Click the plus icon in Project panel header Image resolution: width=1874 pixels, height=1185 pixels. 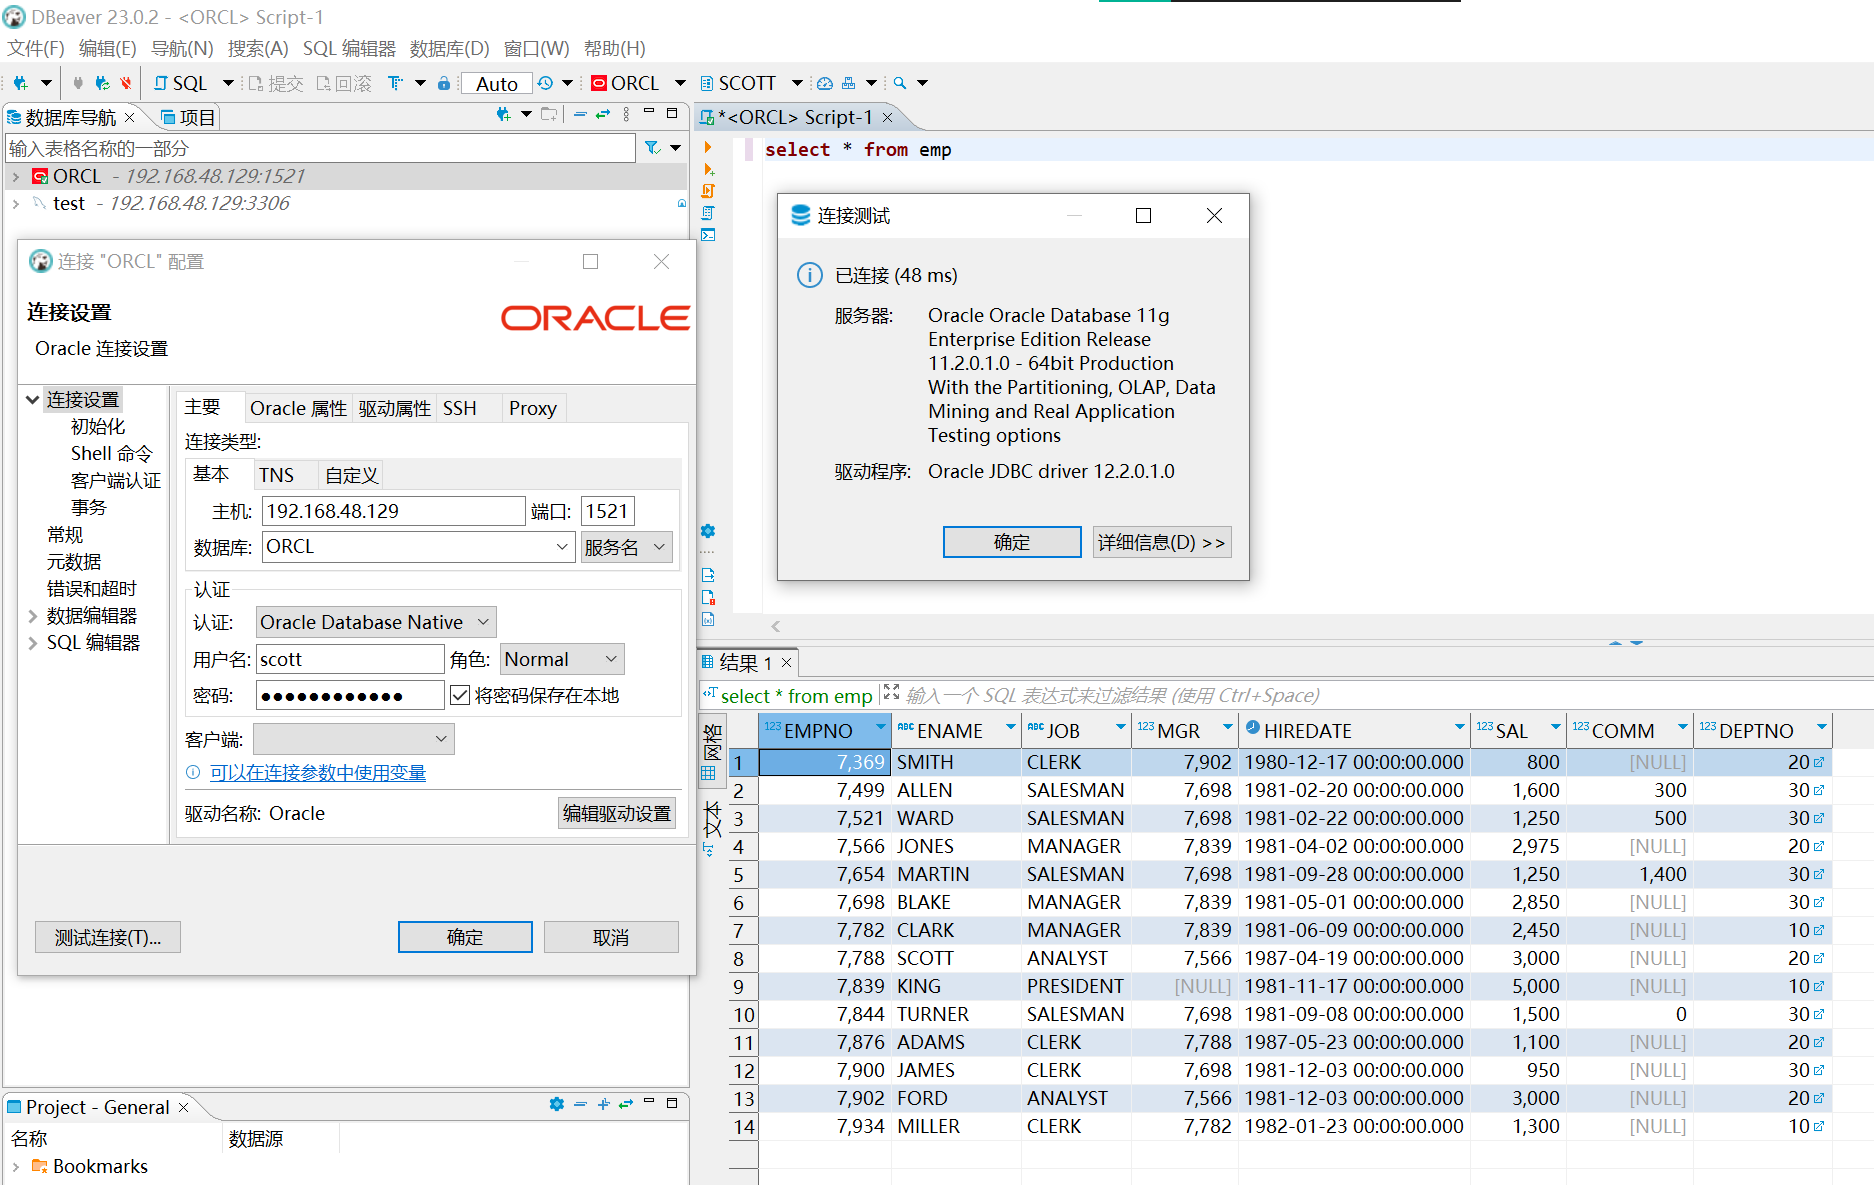coord(603,1104)
